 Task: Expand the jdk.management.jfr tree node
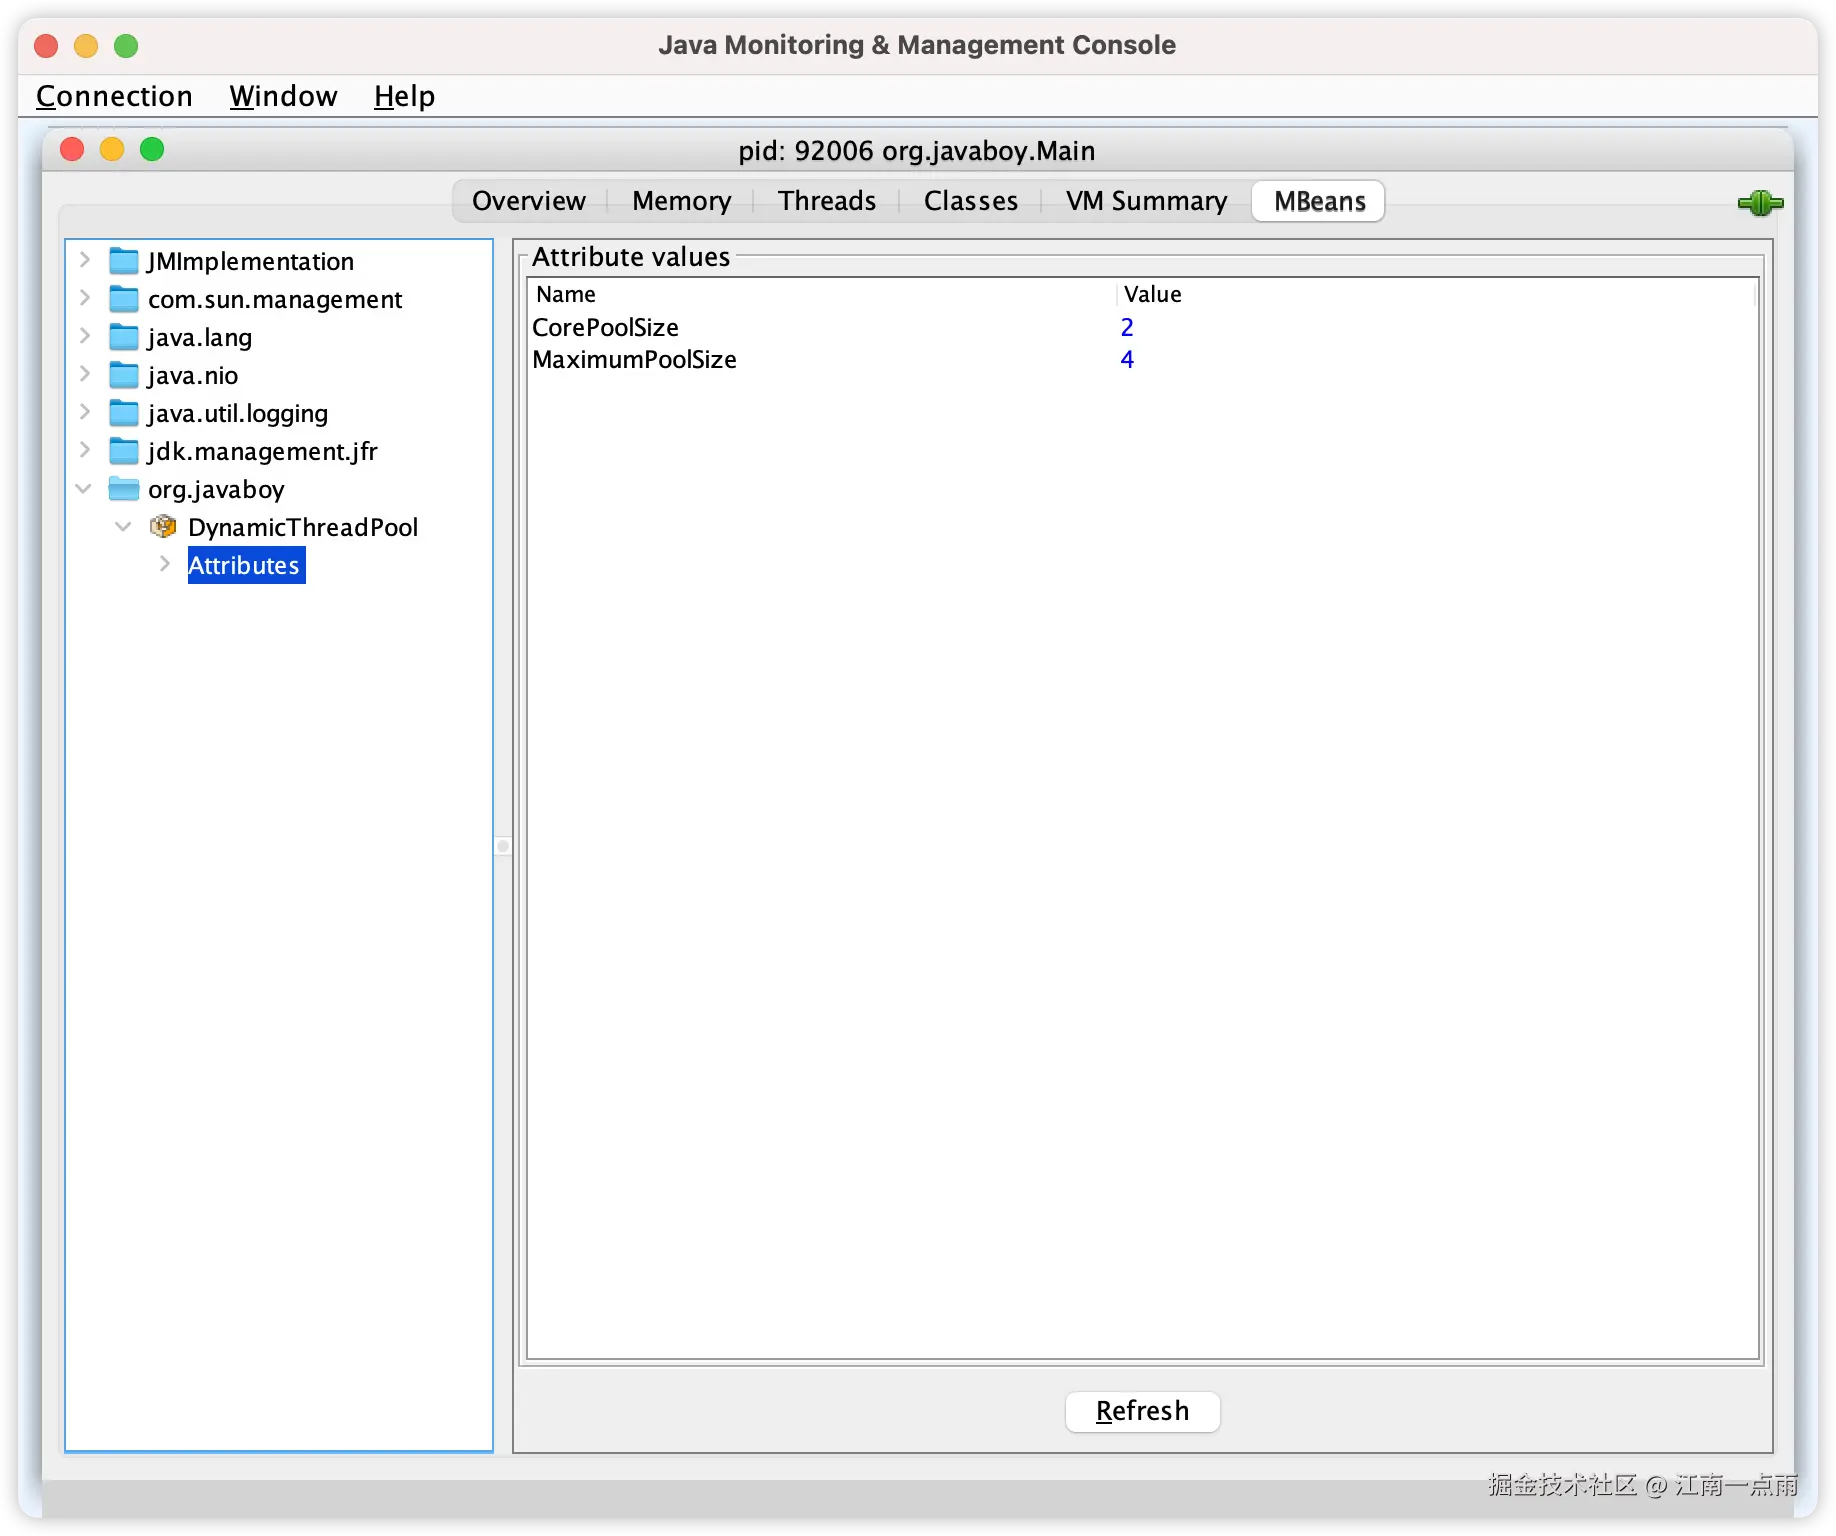pyautogui.click(x=85, y=450)
